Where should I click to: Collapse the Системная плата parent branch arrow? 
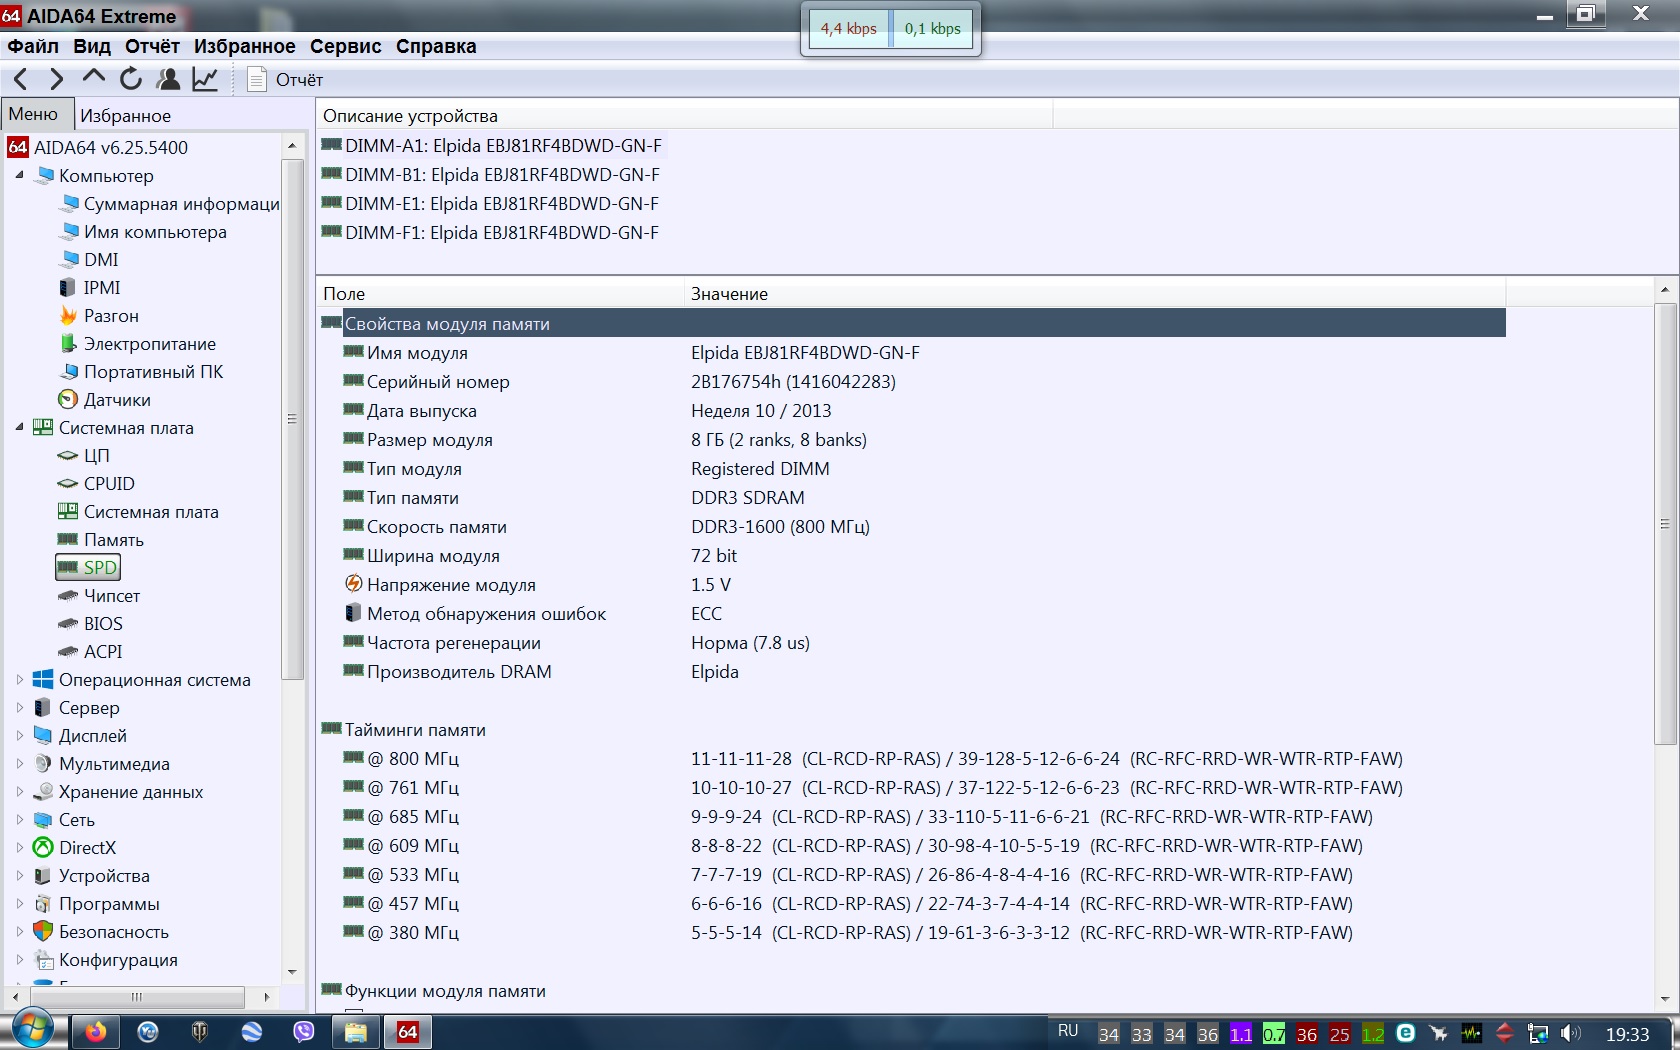coord(19,427)
